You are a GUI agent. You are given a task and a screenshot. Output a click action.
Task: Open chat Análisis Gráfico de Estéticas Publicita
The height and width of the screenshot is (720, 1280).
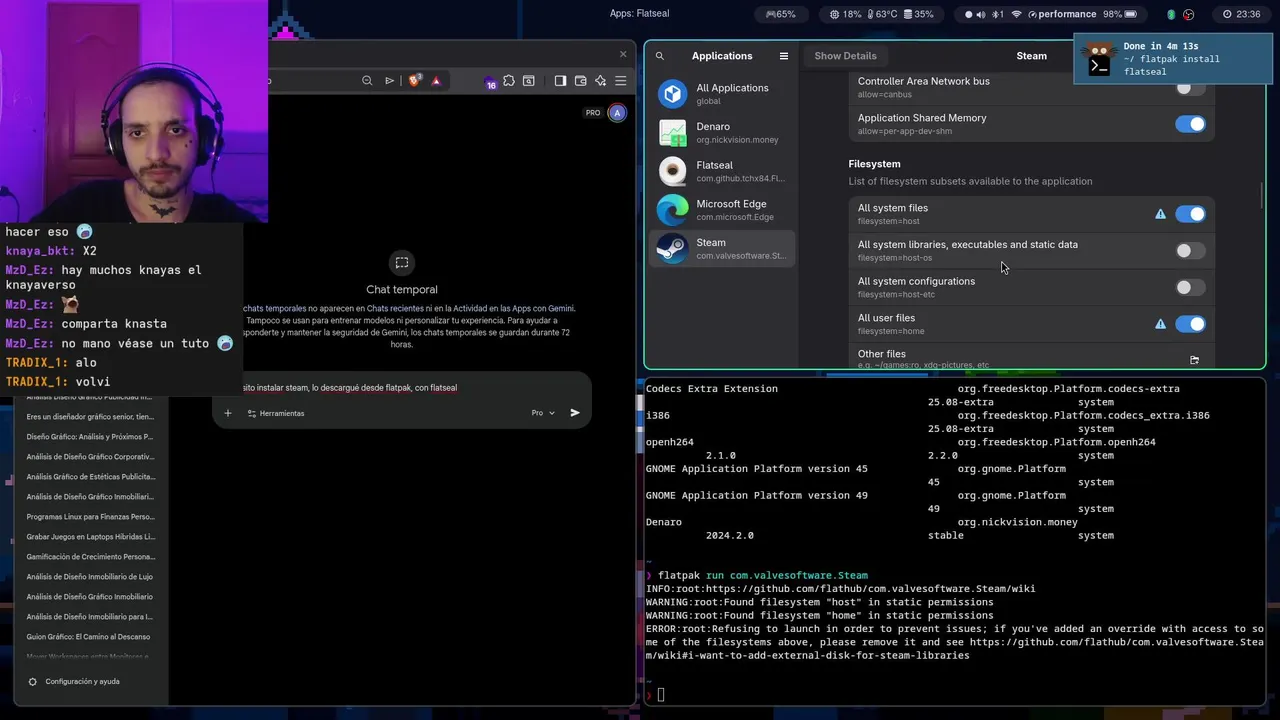90,477
